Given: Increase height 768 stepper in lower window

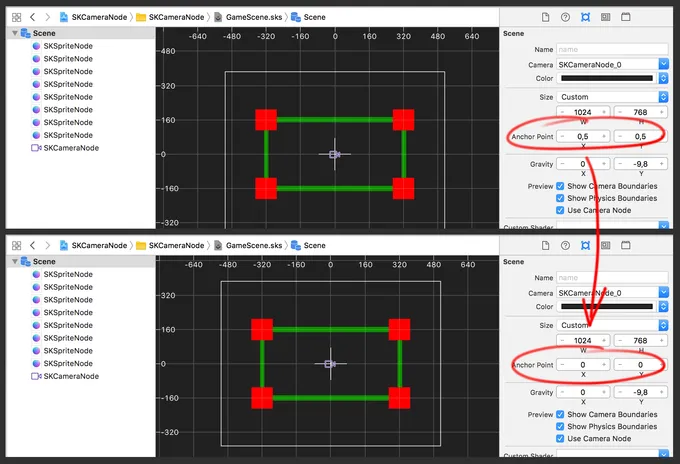Looking at the screenshot, I should coord(661,341).
